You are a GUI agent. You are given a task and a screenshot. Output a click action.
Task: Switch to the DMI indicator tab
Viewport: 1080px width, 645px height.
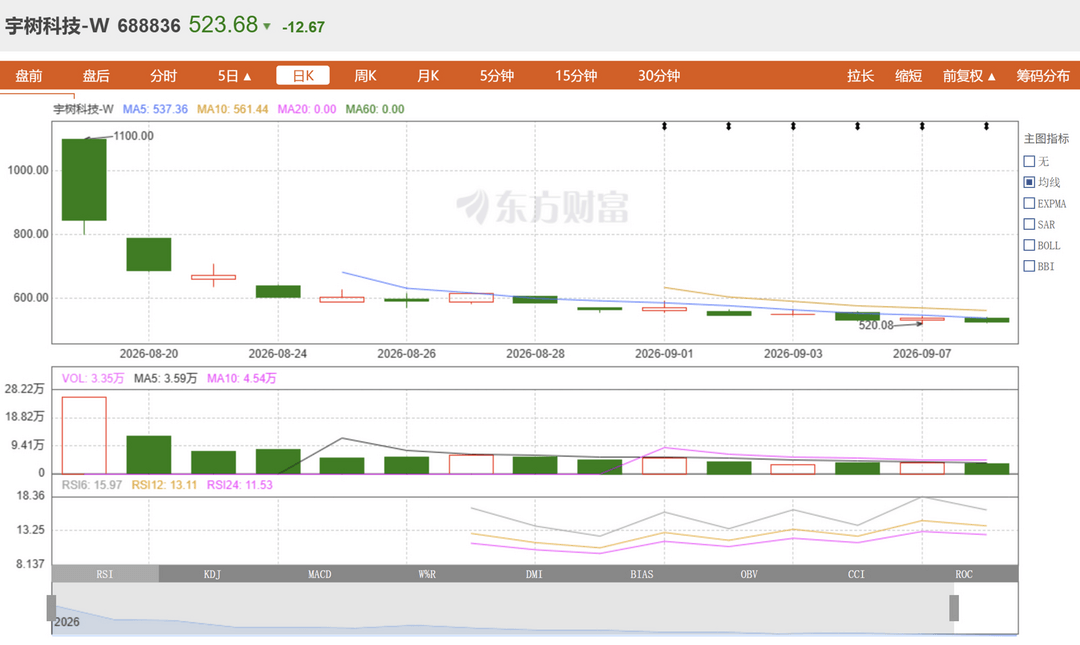click(x=534, y=574)
